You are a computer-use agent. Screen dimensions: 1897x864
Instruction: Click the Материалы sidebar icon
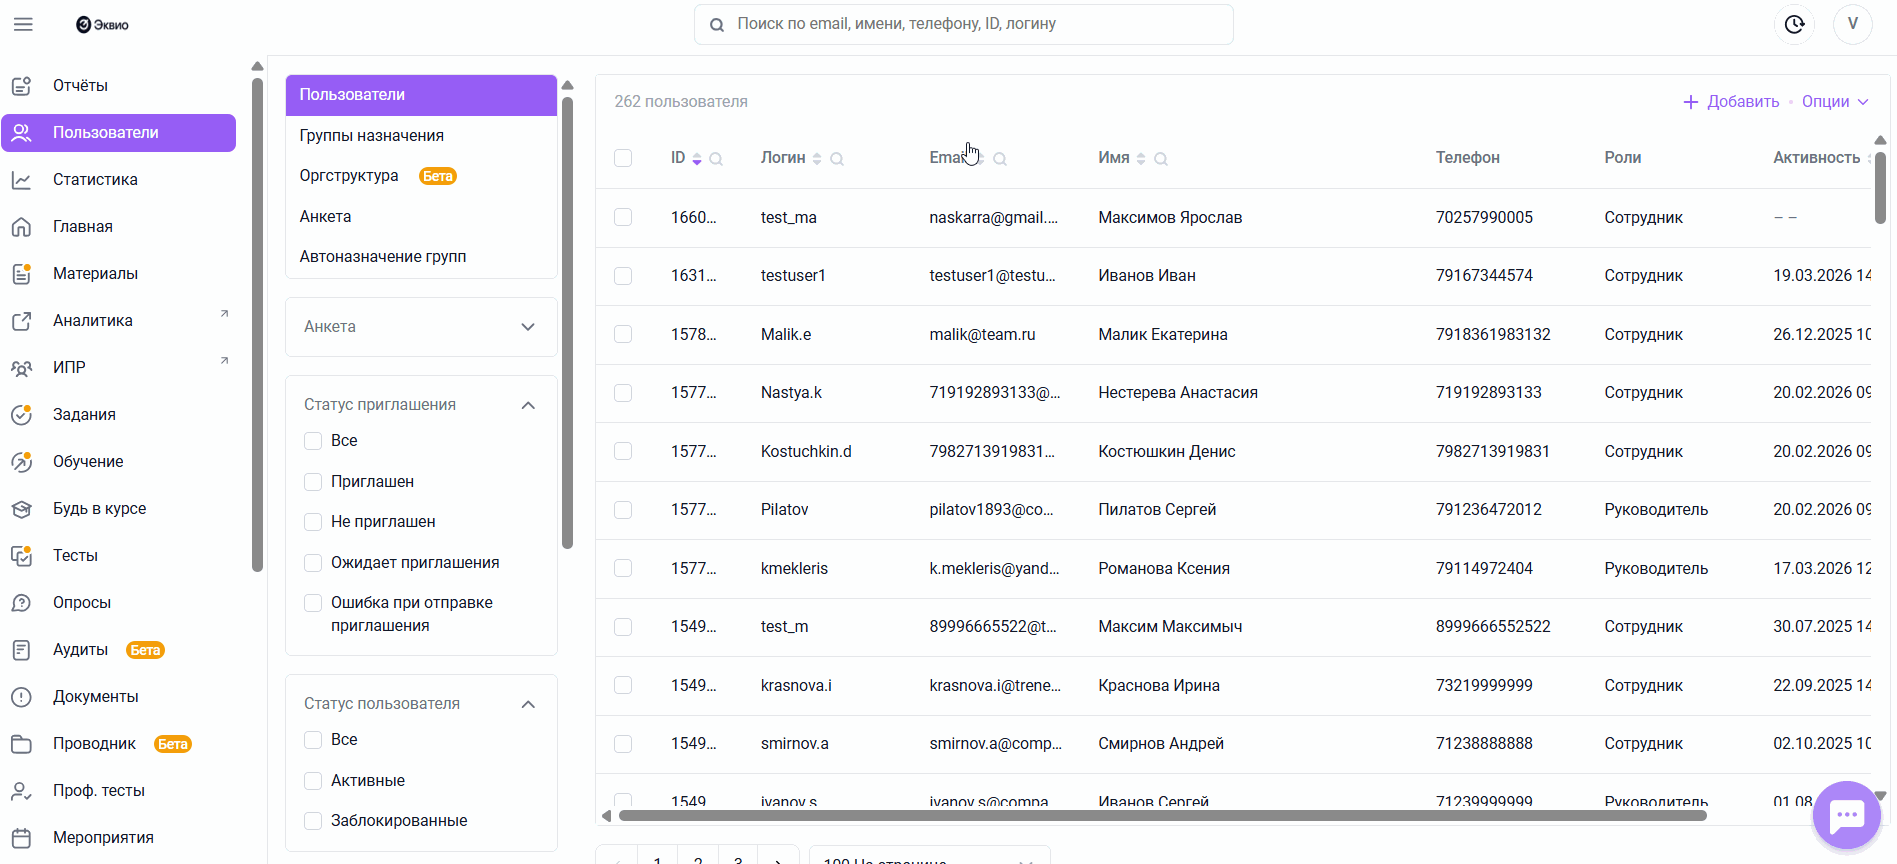tap(22, 274)
